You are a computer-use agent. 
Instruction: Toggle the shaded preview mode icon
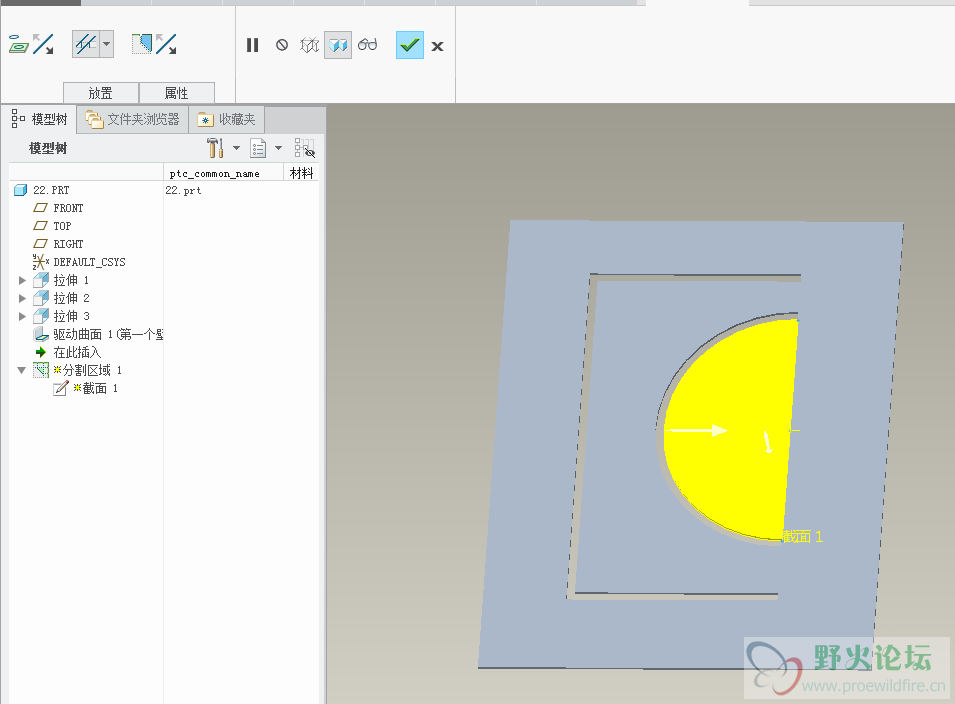coord(338,45)
